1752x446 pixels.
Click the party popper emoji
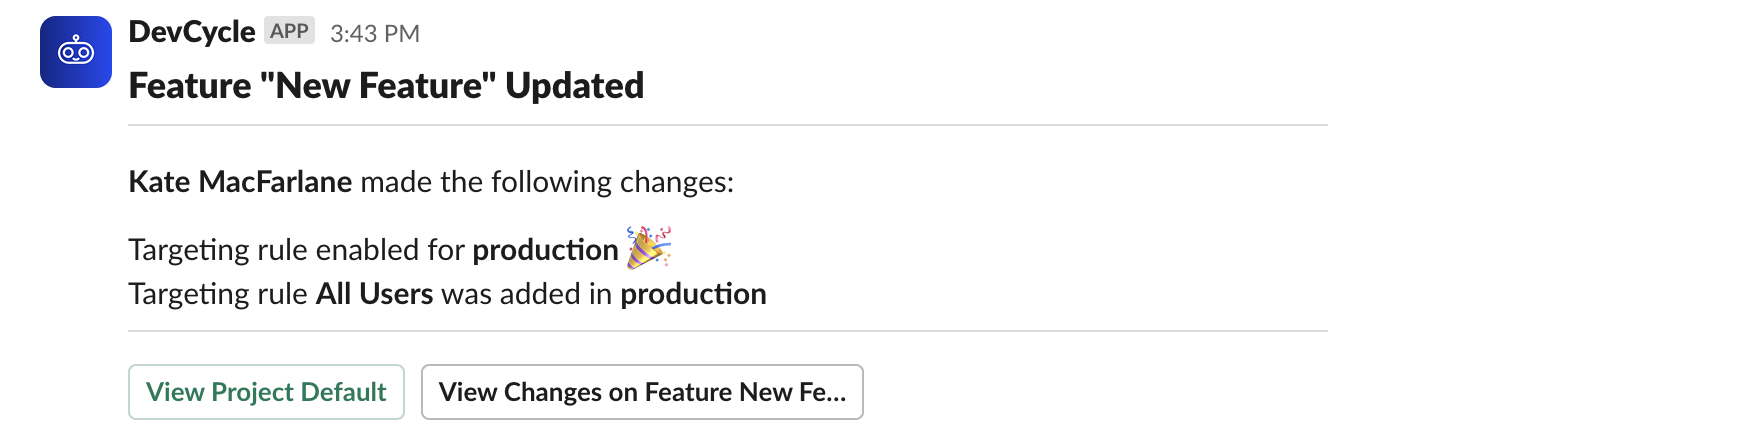[648, 248]
